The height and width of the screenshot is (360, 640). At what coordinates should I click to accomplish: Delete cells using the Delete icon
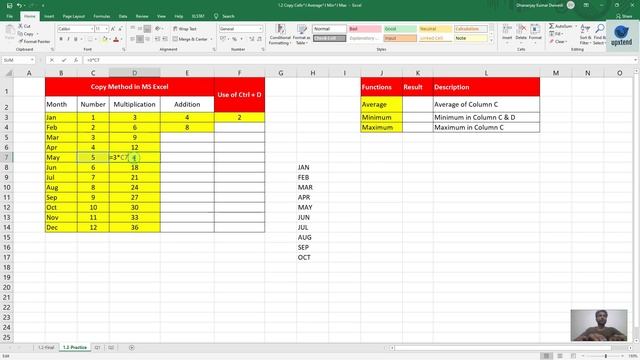click(521, 33)
